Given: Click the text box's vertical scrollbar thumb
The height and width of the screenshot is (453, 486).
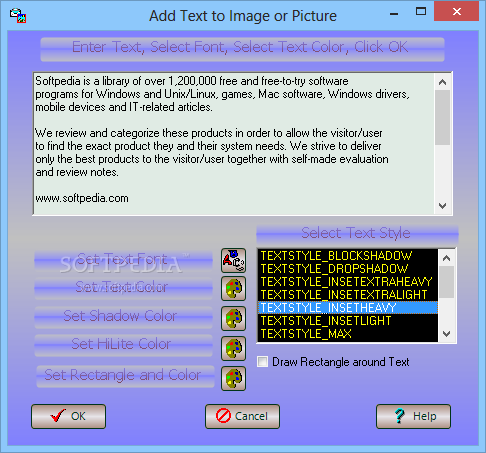Looking at the screenshot, I should click(443, 117).
